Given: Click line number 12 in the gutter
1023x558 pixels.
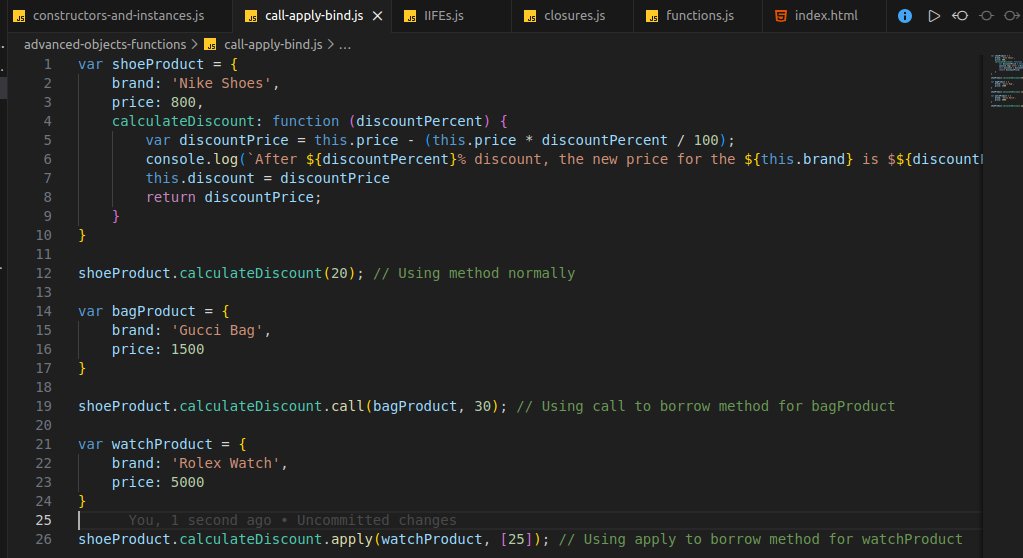Looking at the screenshot, I should [x=44, y=273].
